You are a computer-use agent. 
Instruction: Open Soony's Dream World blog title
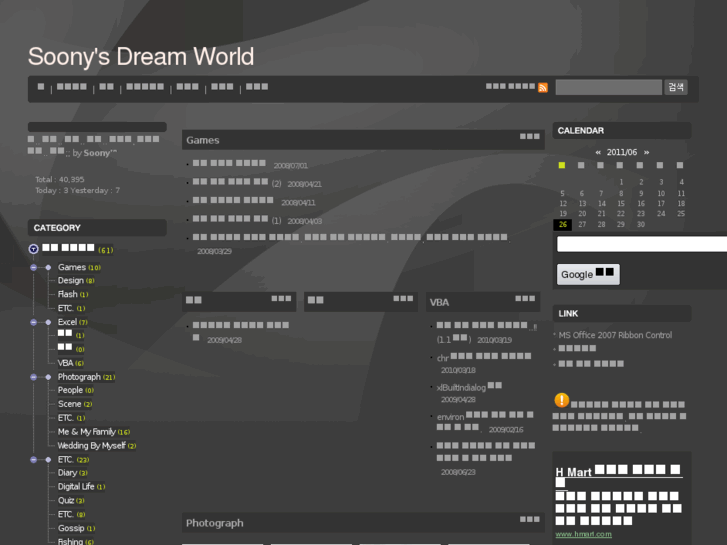point(141,57)
